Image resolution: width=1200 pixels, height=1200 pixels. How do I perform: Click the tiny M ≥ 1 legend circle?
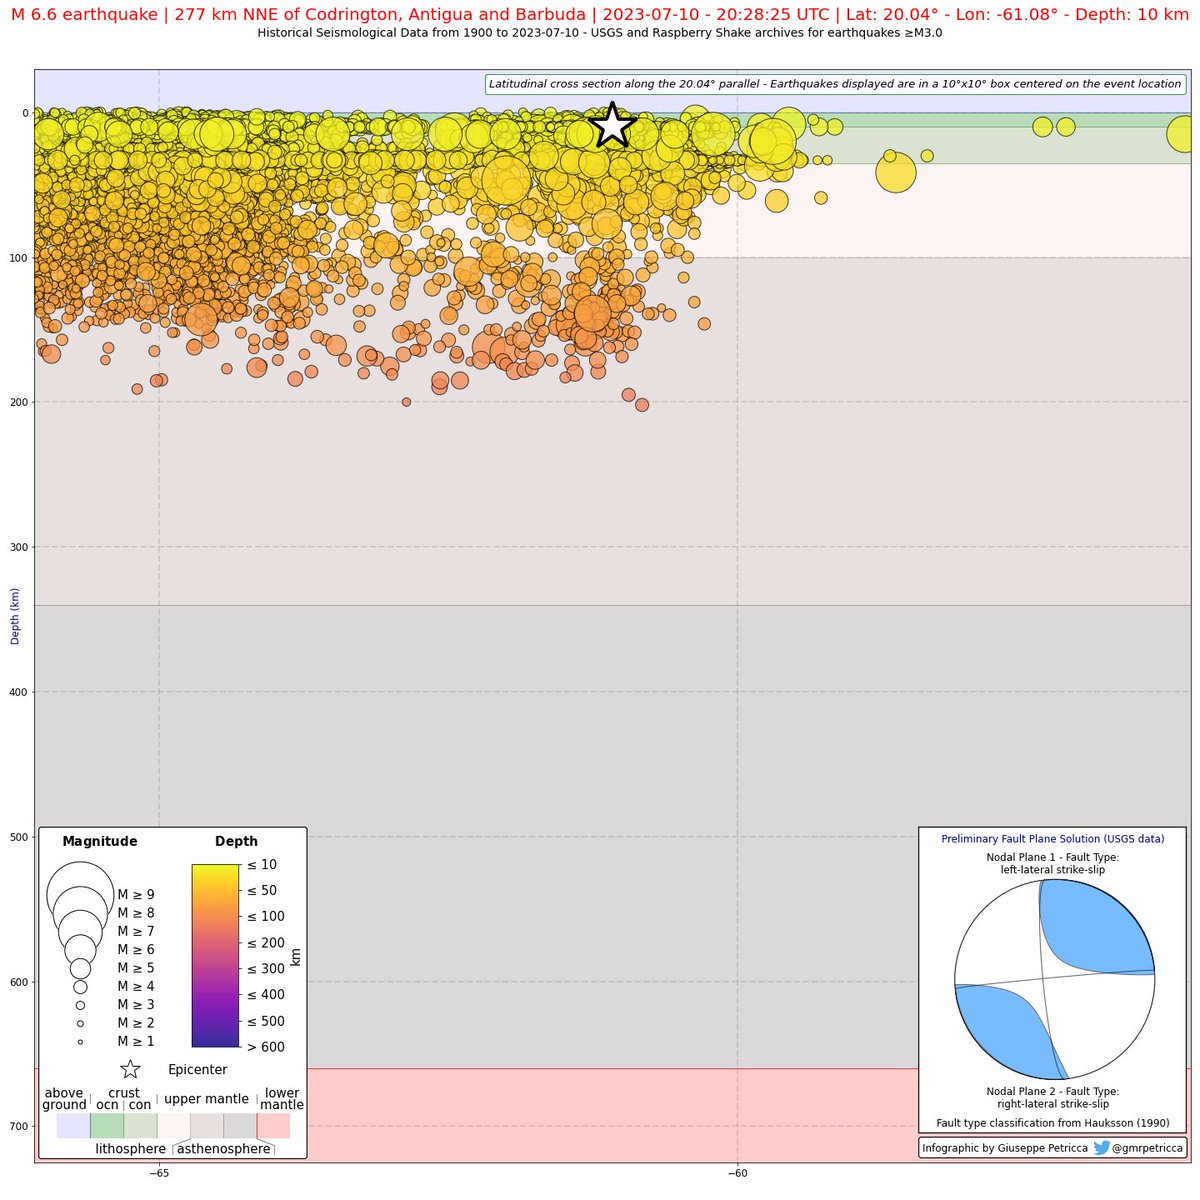(80, 1042)
